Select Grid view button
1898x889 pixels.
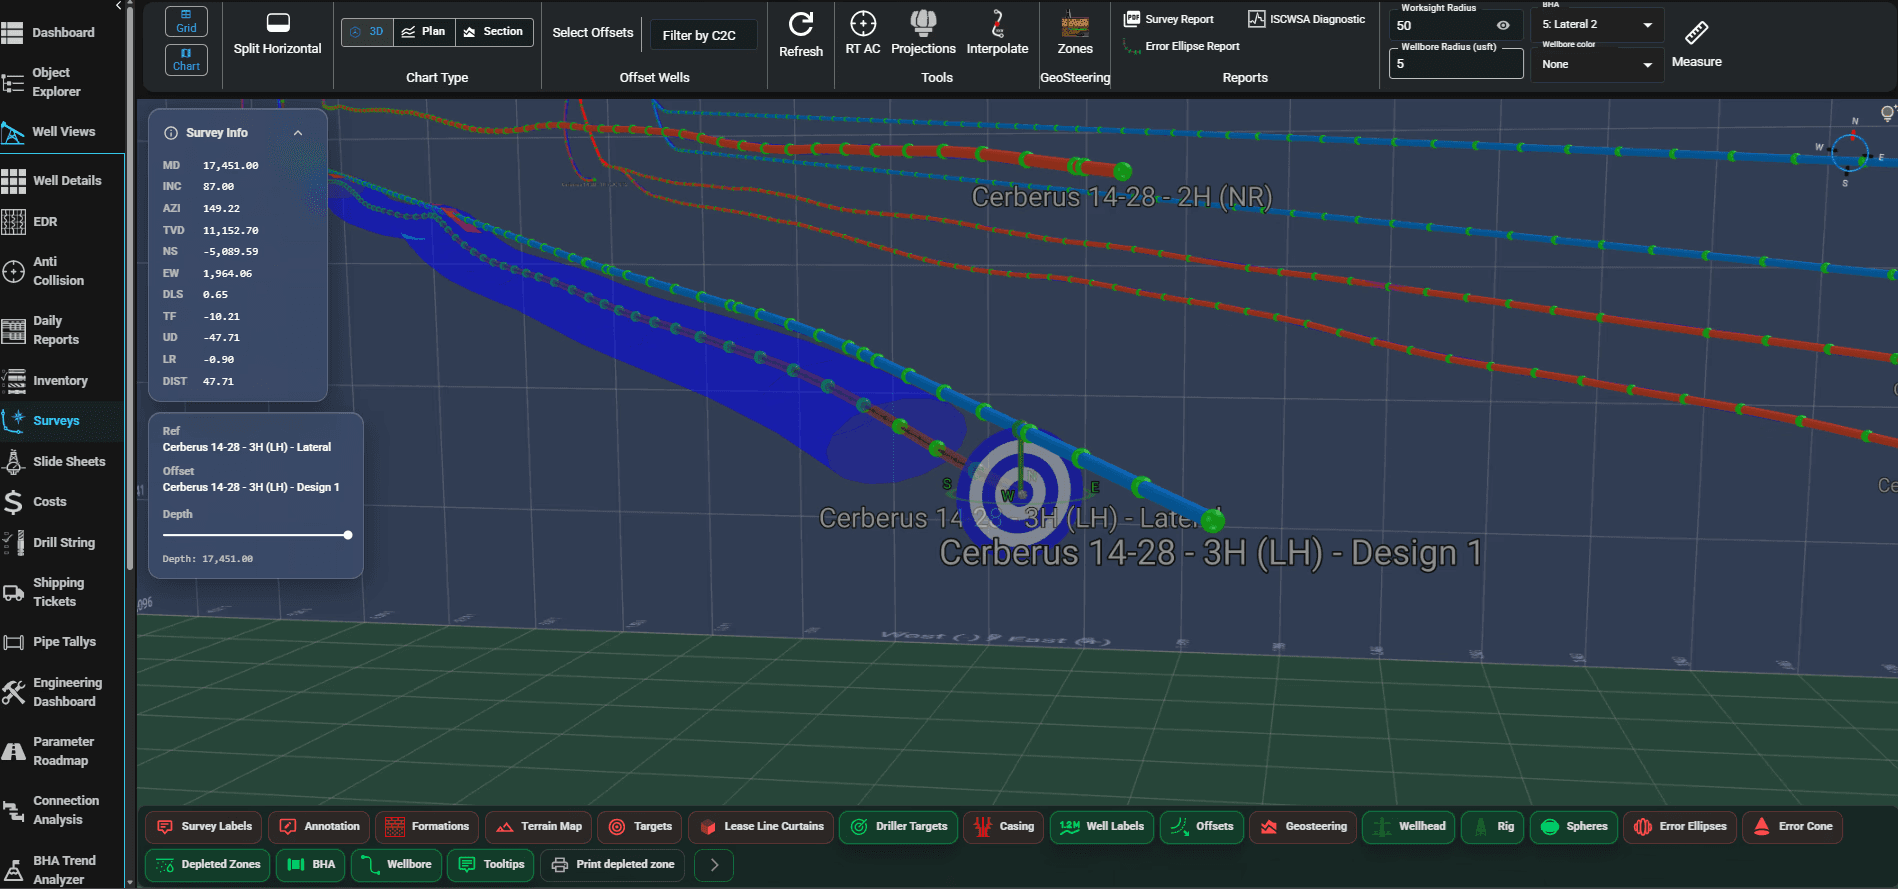tap(186, 22)
